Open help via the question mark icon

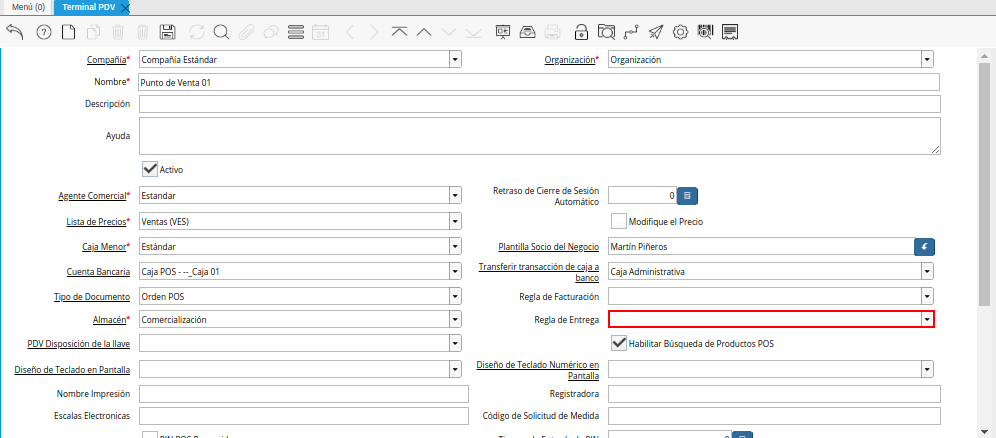(43, 32)
